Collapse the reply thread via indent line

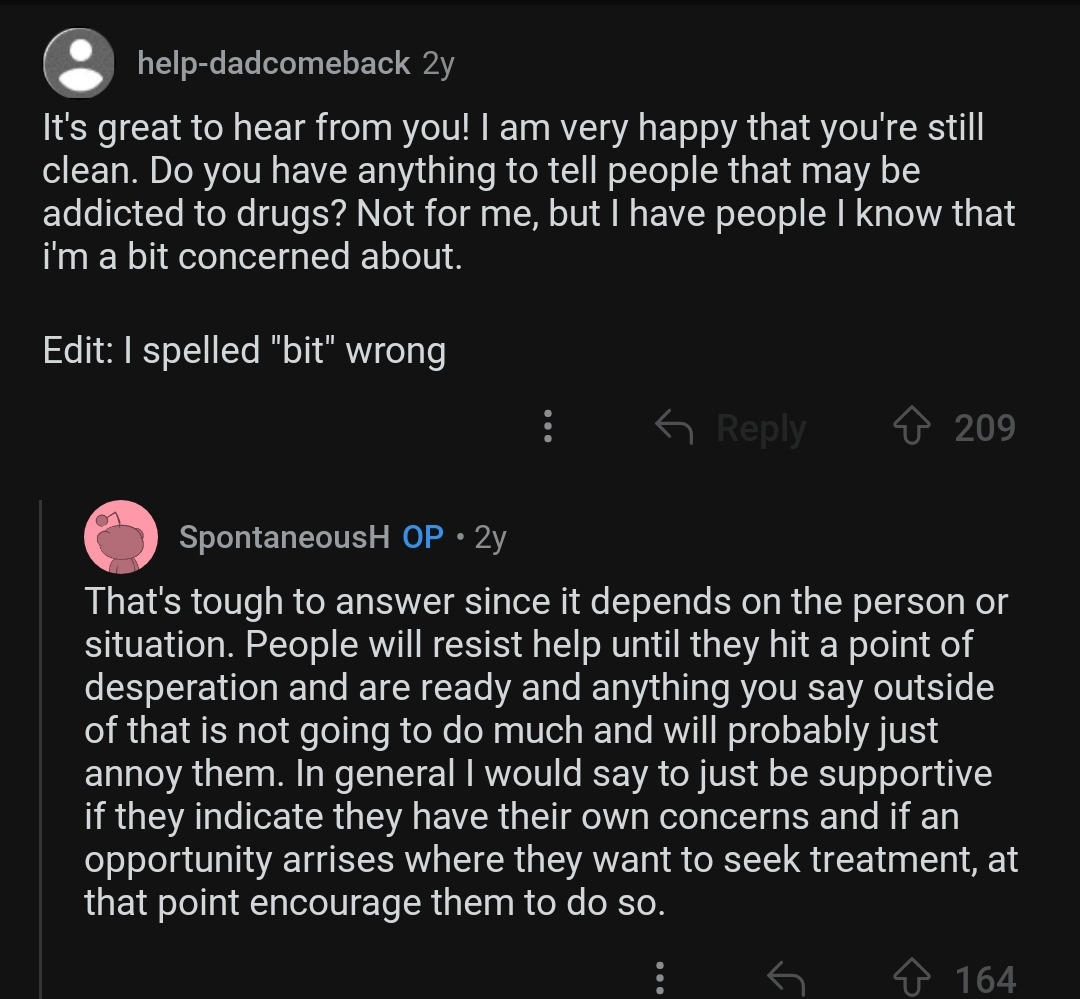click(x=40, y=750)
